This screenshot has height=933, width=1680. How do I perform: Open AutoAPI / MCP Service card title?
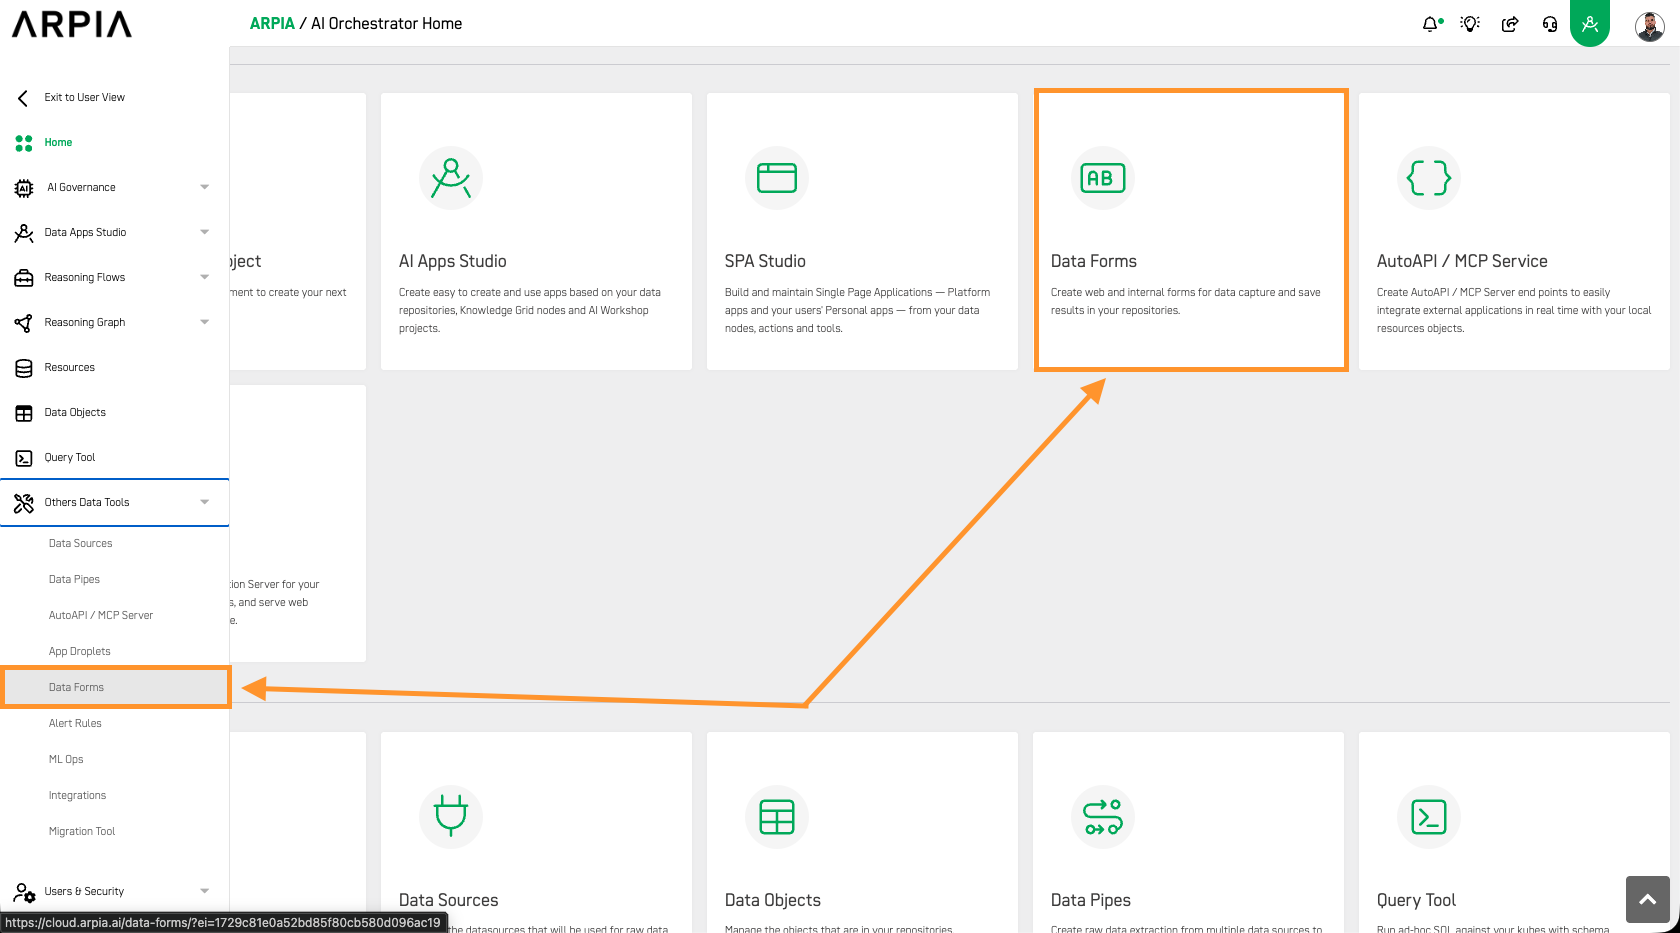coord(1462,261)
